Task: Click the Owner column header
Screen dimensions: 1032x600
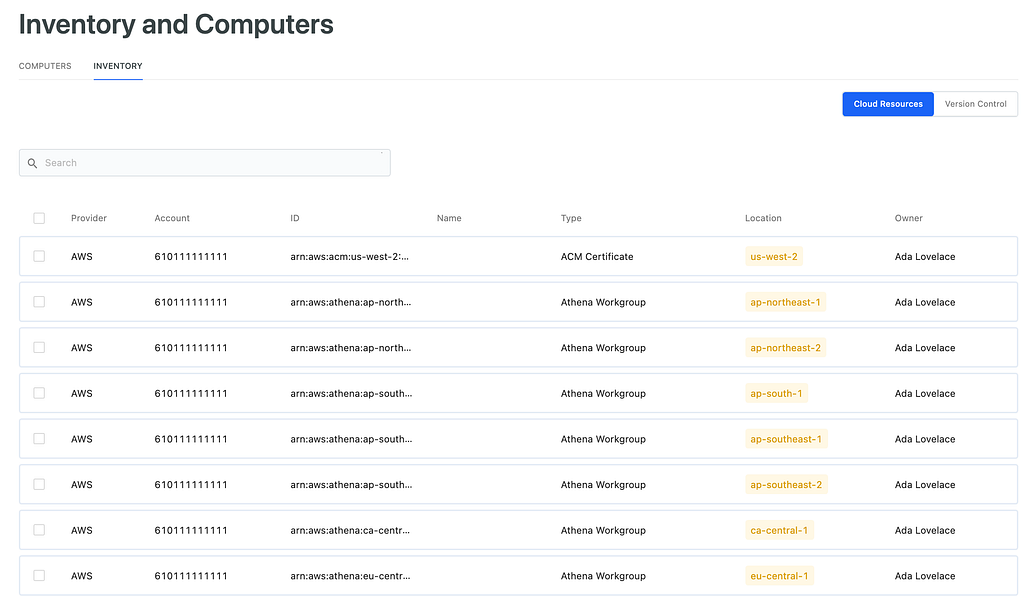Action: pyautogui.click(x=908, y=218)
